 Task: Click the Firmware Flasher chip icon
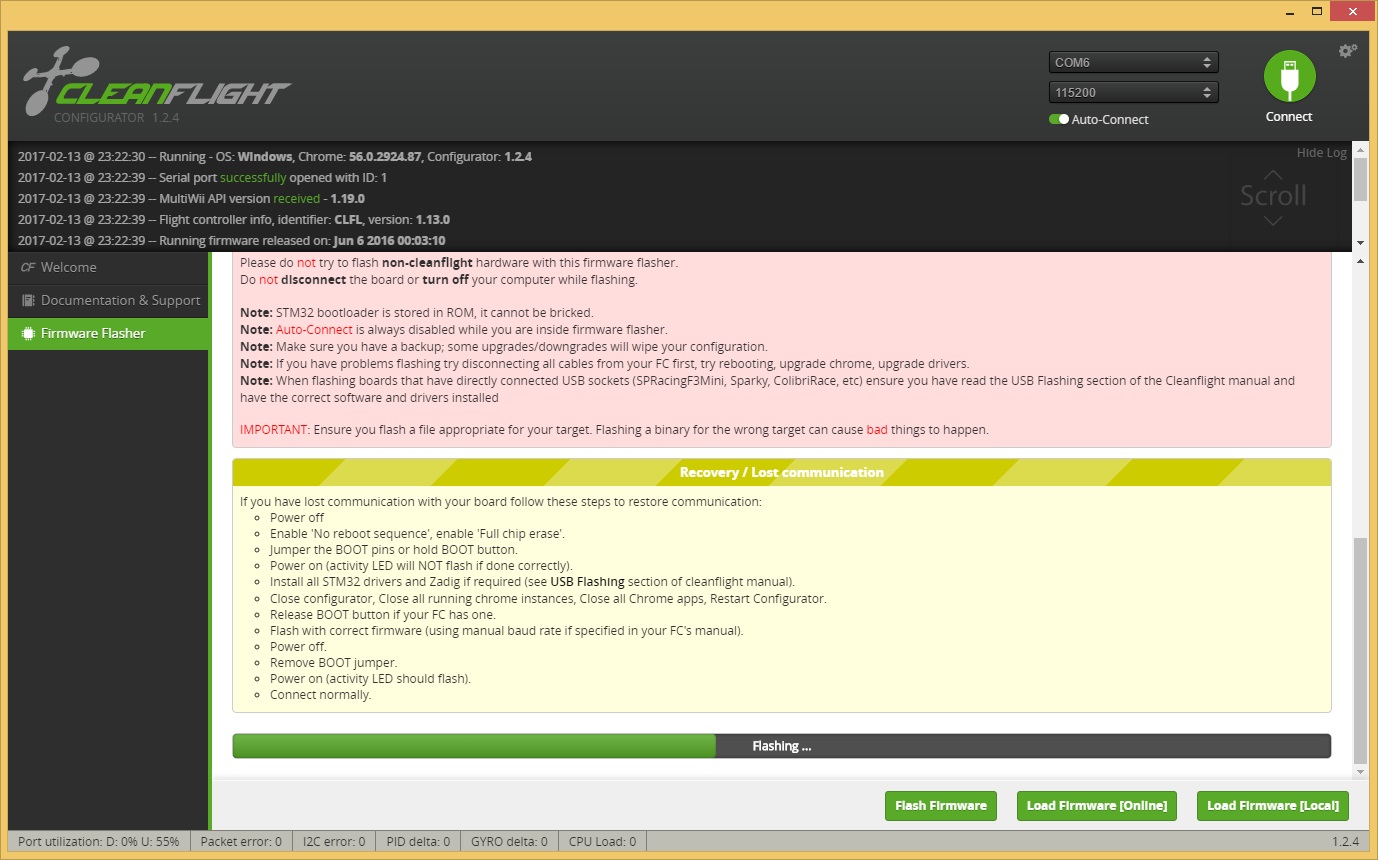coord(28,333)
